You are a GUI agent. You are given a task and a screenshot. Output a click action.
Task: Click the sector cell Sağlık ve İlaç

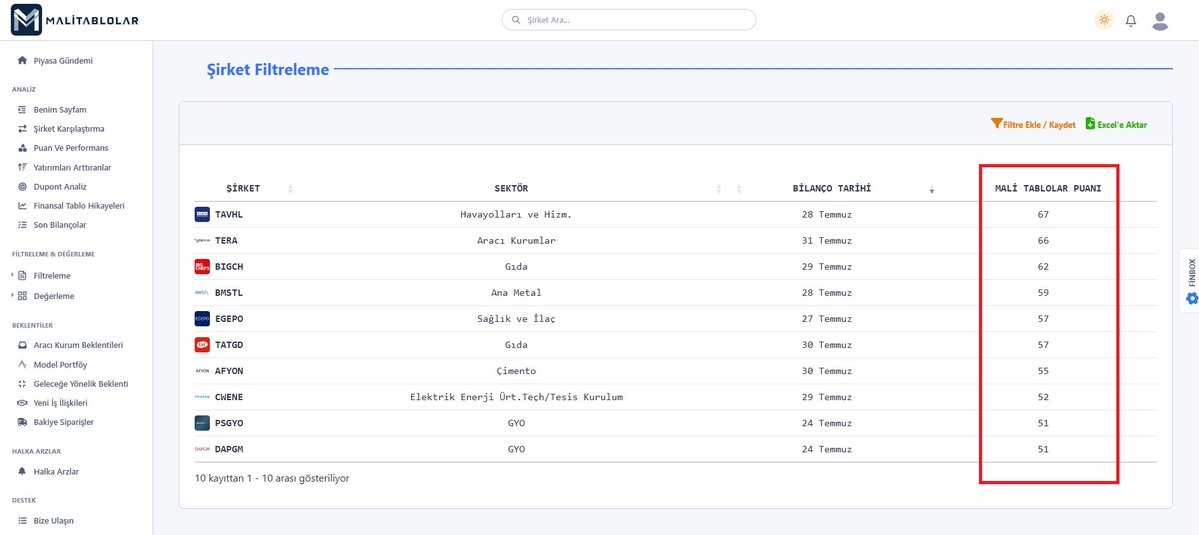[x=516, y=319]
